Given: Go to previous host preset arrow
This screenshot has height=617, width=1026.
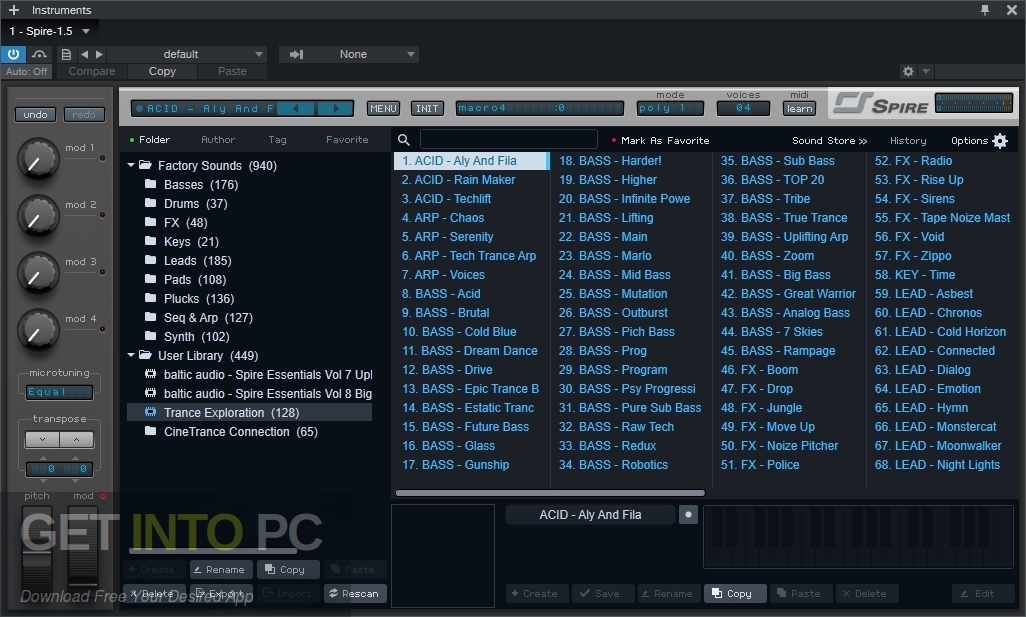Looking at the screenshot, I should (84, 54).
